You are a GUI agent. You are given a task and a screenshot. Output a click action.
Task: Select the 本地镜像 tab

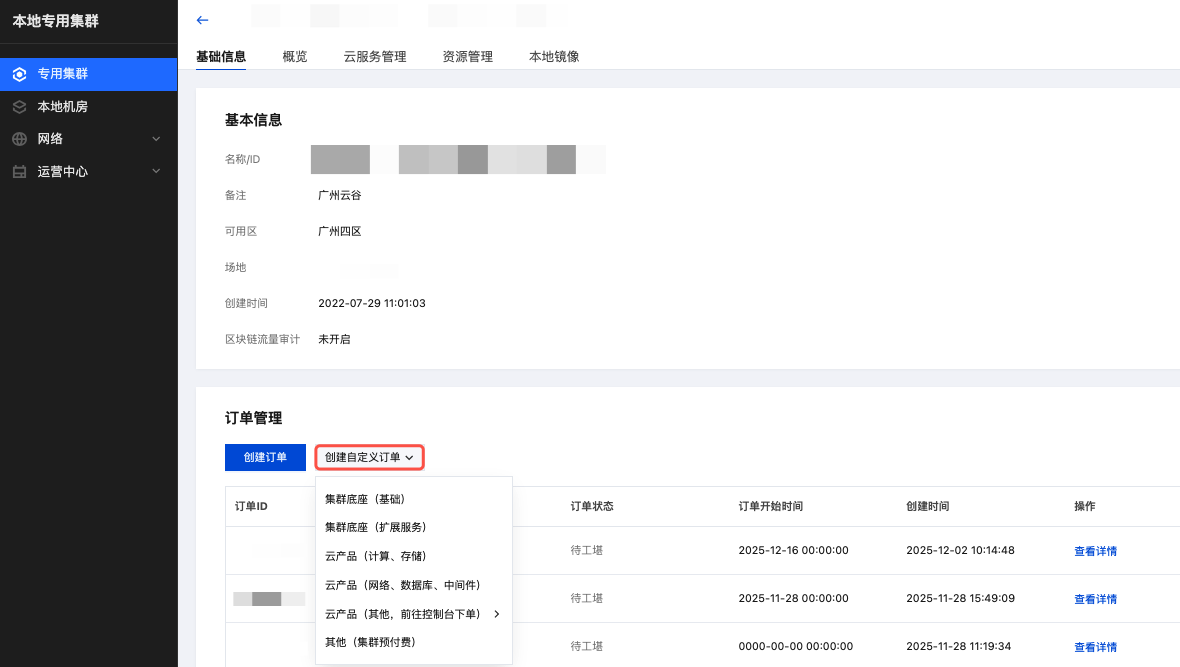554,57
